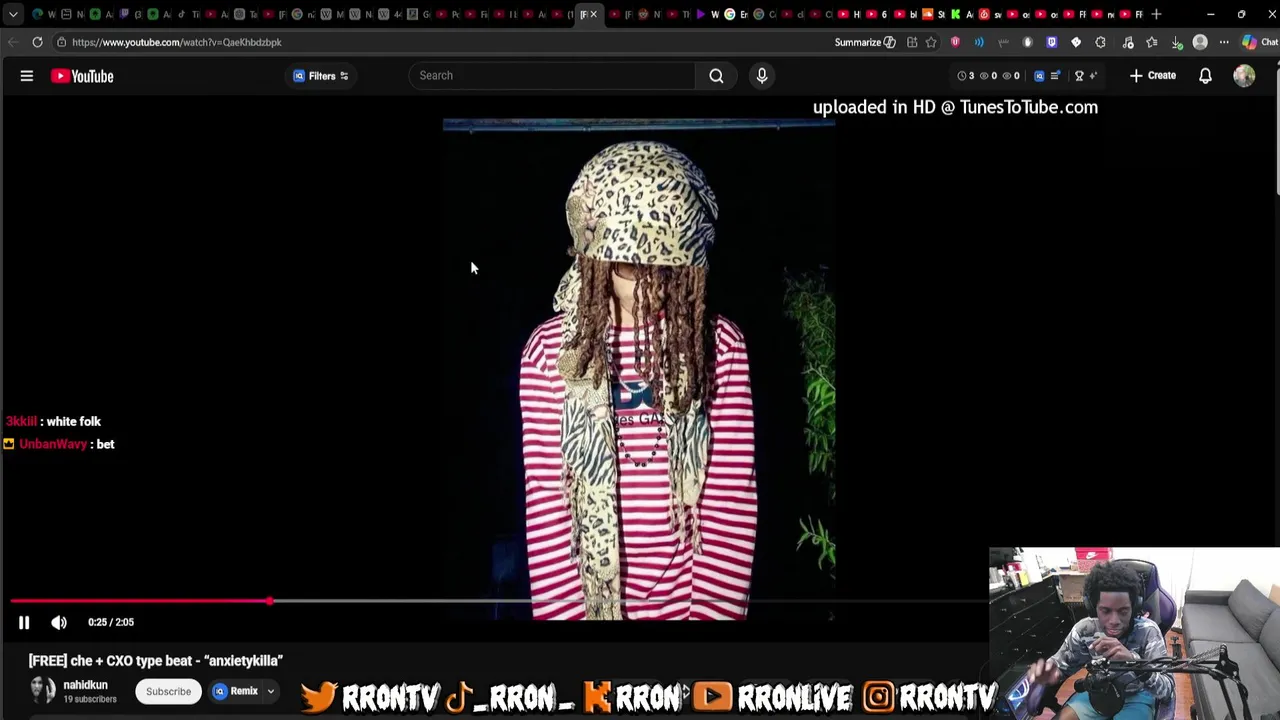Open the Create upload button
This screenshot has height=720, width=1280.
1153,76
